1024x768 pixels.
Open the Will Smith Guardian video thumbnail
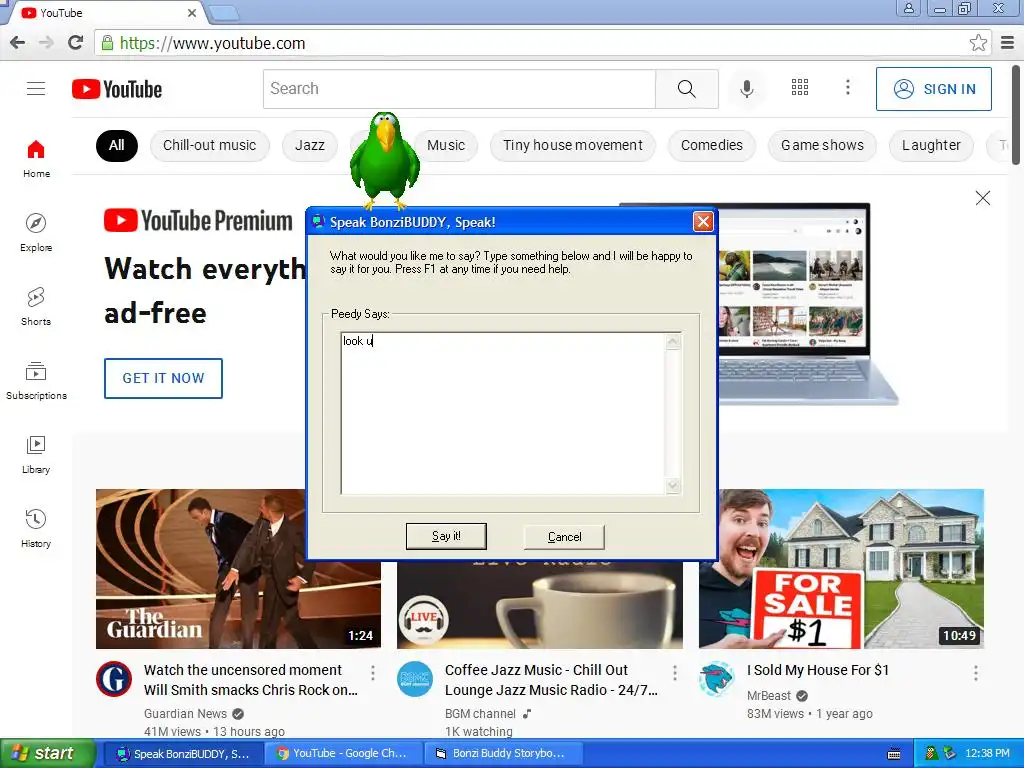(238, 569)
